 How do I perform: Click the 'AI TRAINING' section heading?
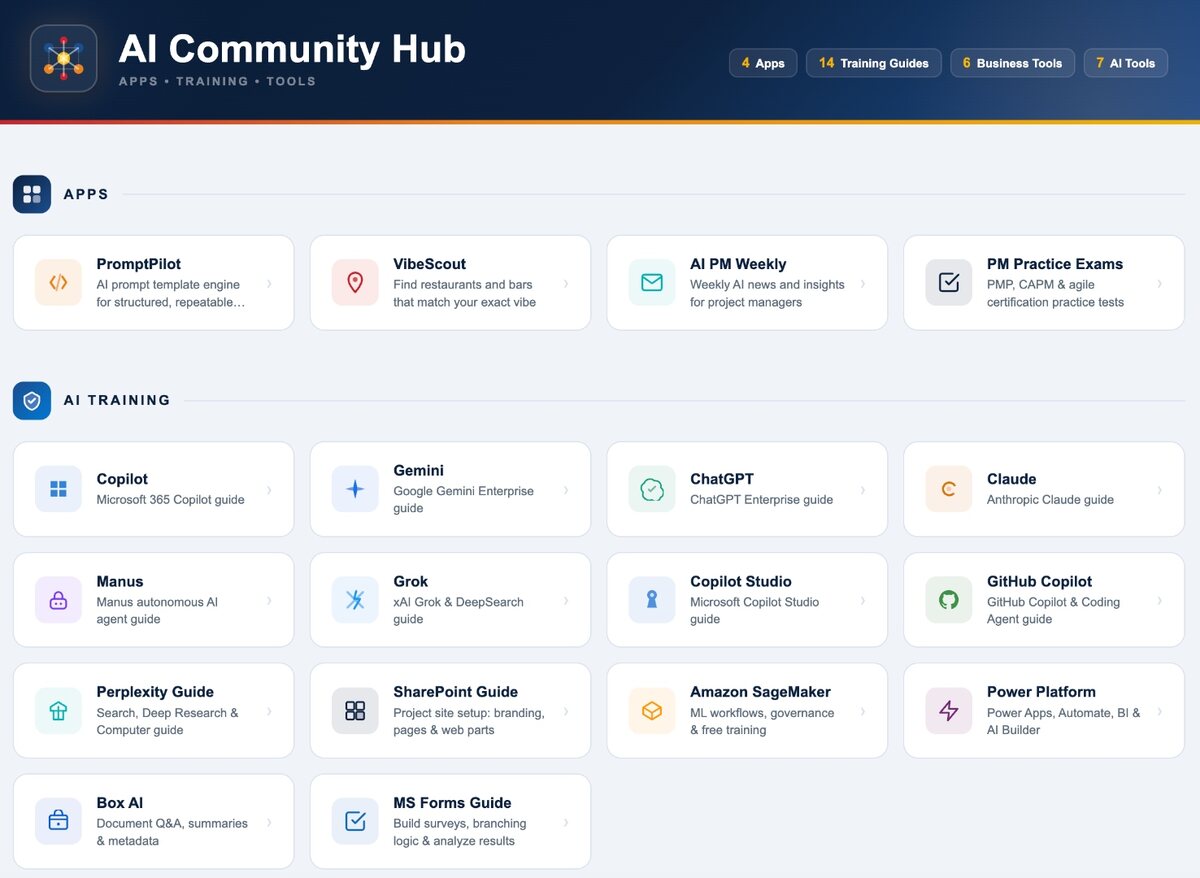pyautogui.click(x=117, y=400)
